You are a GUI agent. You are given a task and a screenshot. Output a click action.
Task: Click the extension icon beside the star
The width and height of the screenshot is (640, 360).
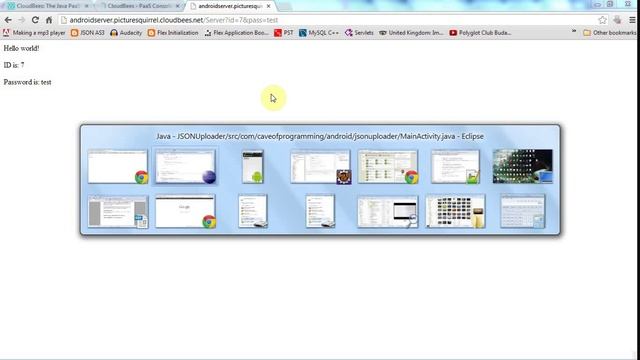617,20
